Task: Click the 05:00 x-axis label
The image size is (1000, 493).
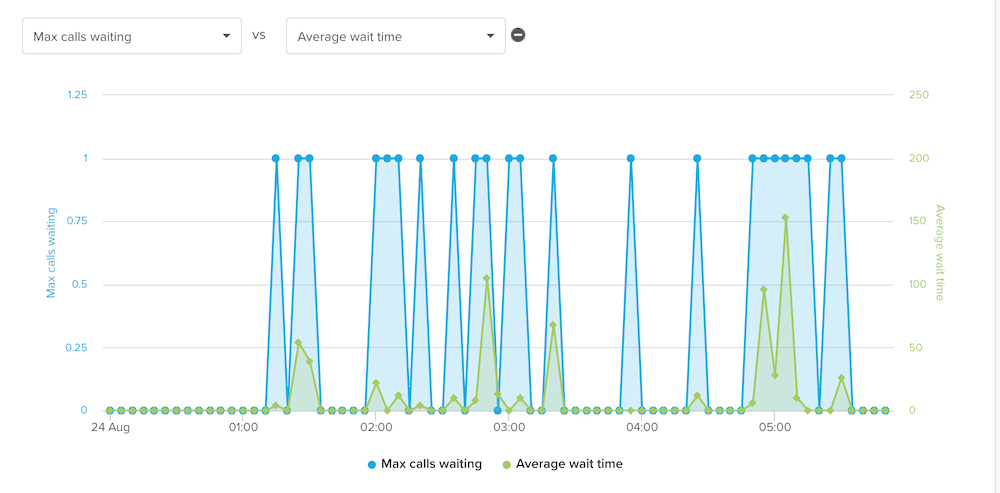Action: (x=774, y=427)
